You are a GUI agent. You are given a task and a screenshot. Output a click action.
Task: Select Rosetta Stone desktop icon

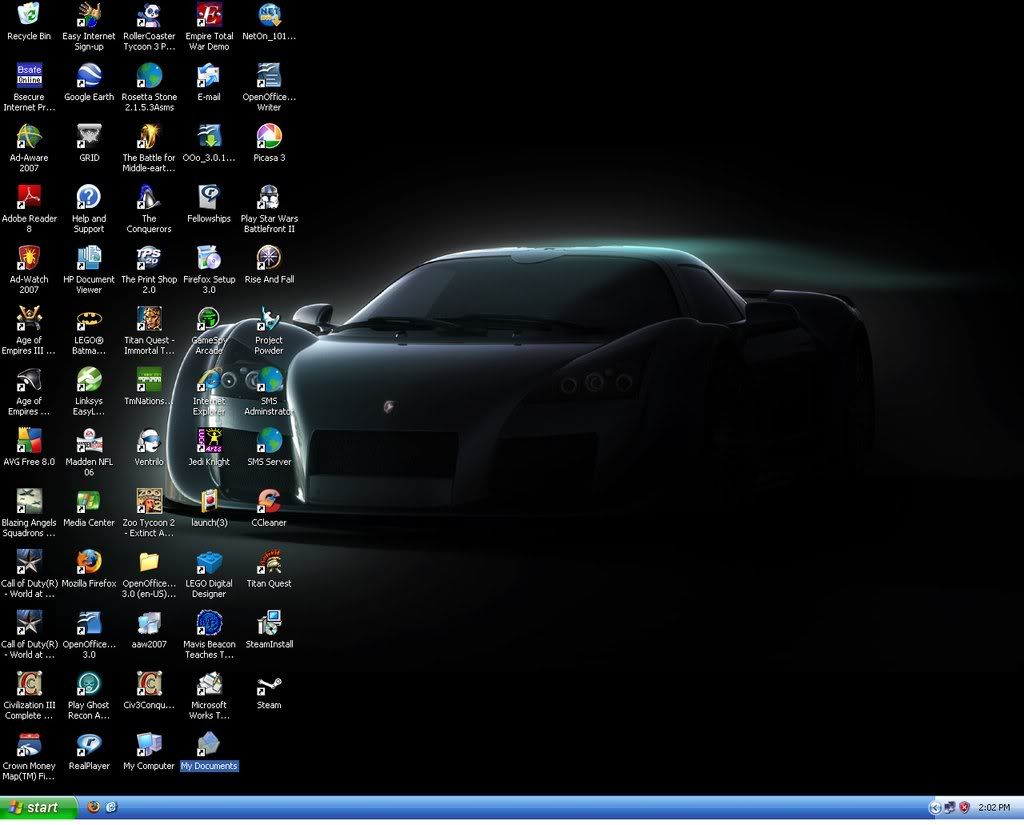click(x=149, y=76)
